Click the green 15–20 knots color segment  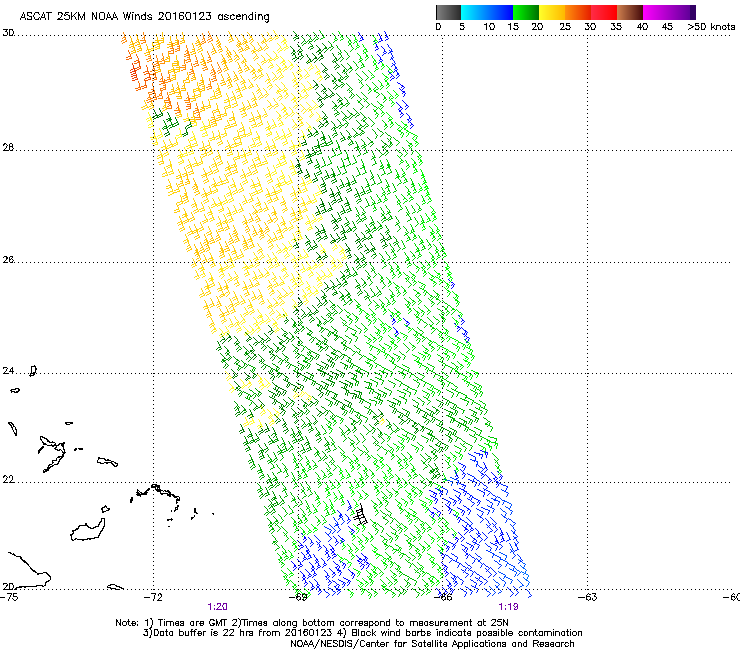coord(526,12)
